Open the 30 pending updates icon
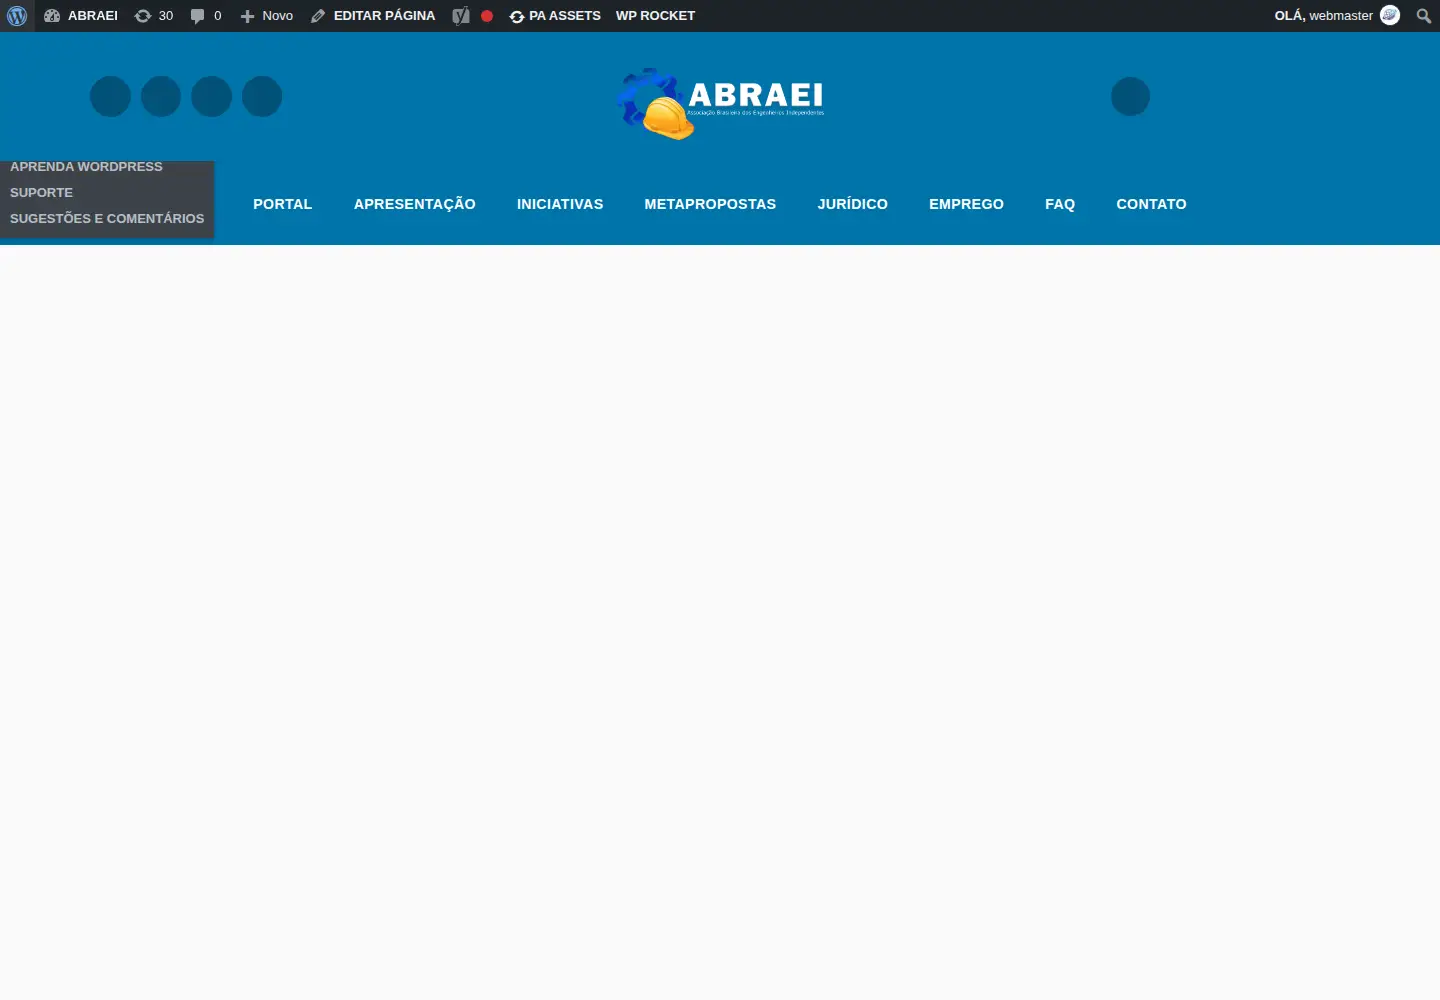 coord(154,16)
